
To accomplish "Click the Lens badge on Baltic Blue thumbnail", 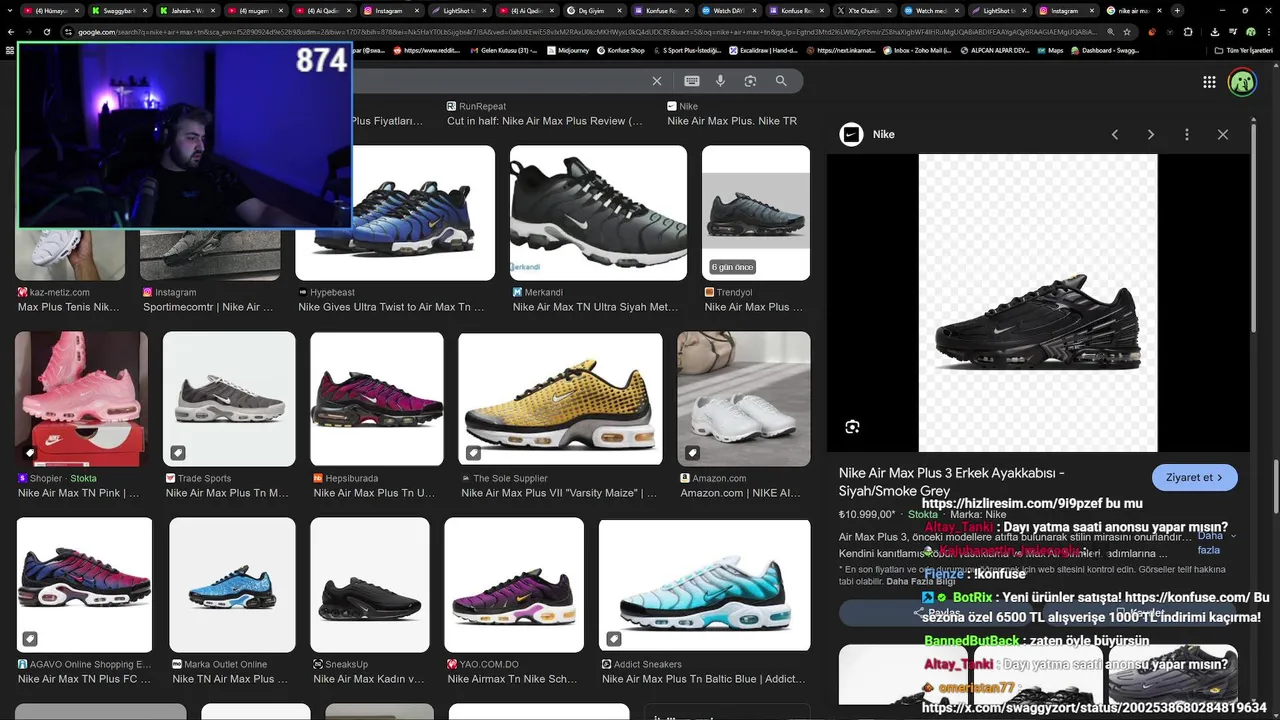I will coord(613,639).
